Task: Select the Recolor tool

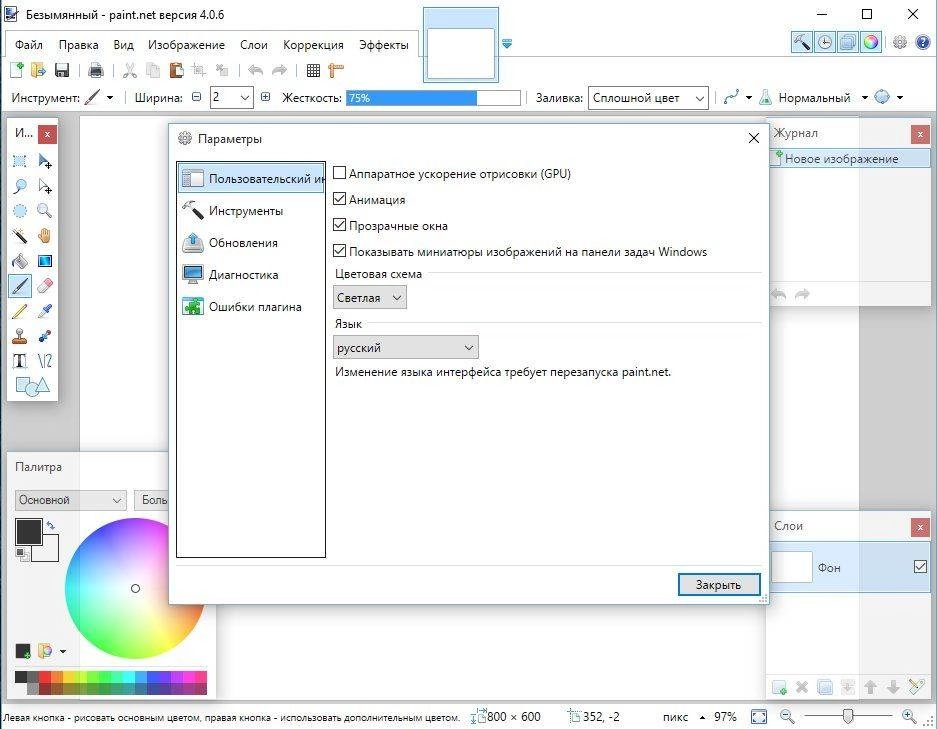Action: 45,336
